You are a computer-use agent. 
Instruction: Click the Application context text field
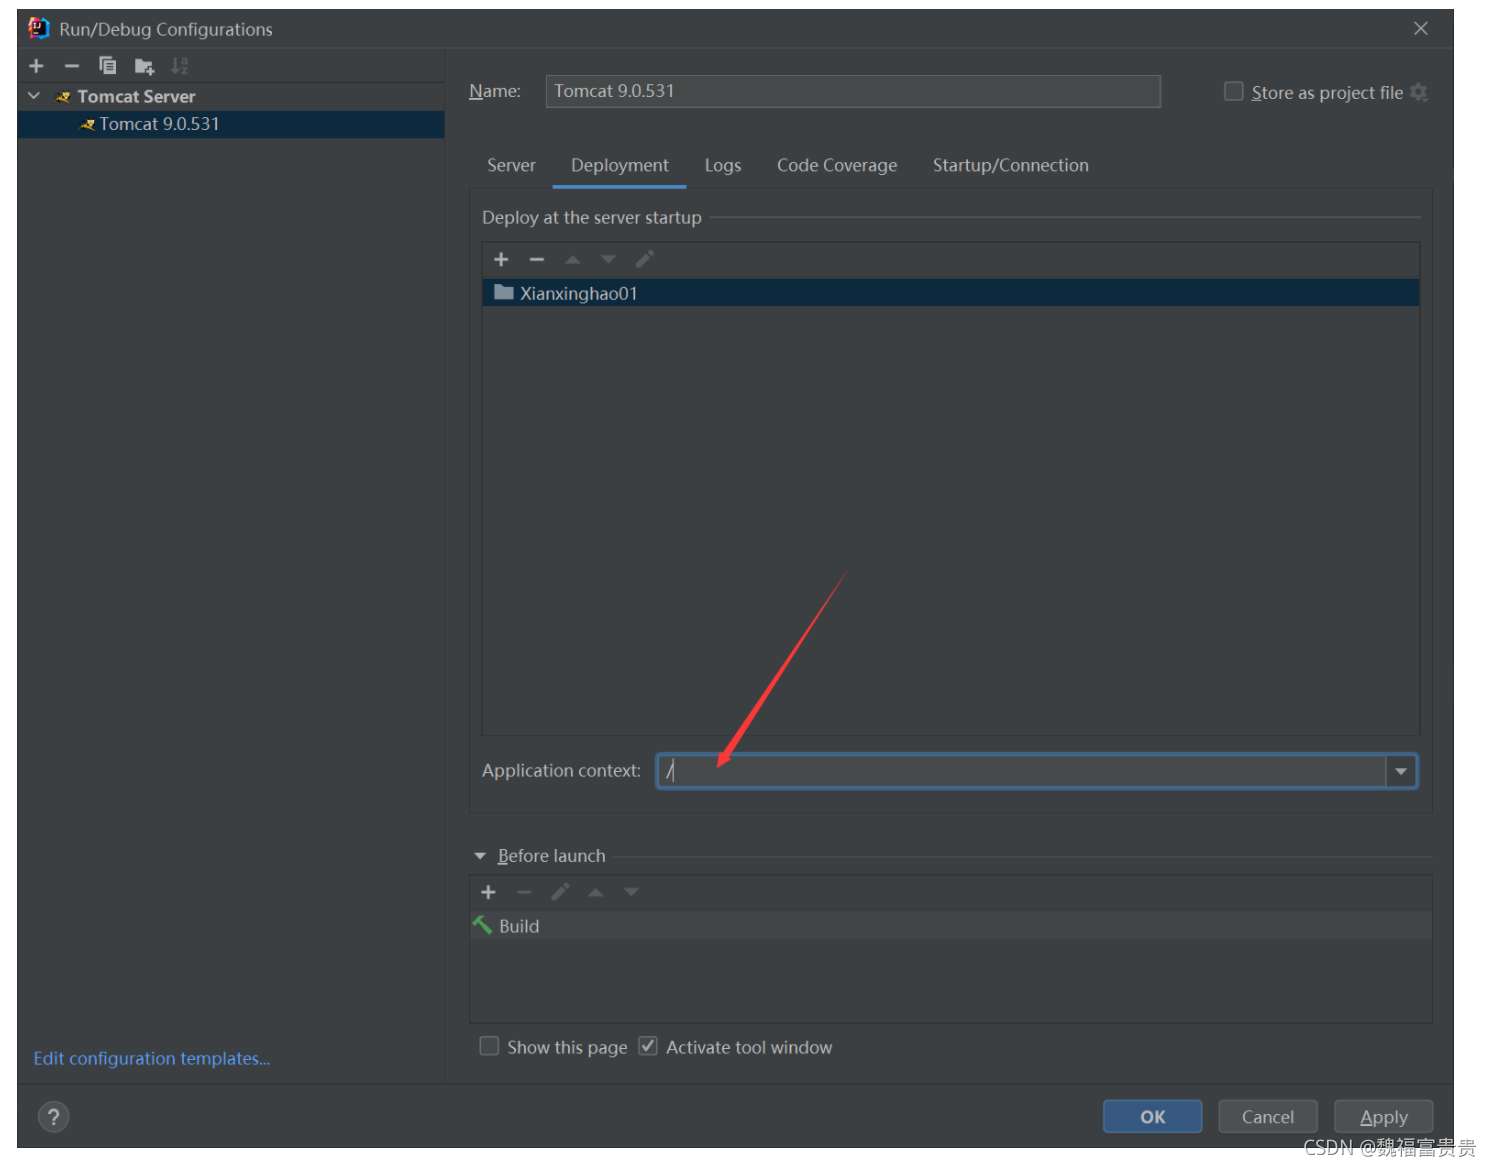pyautogui.click(x=1021, y=771)
